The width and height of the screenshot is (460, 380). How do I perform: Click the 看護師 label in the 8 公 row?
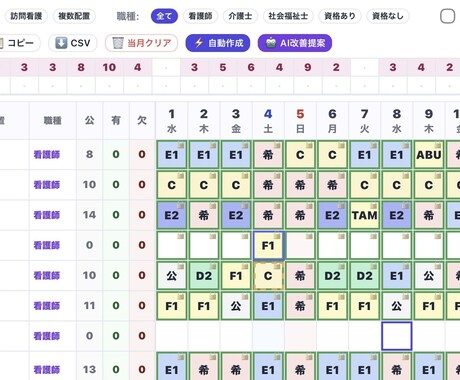tap(47, 154)
